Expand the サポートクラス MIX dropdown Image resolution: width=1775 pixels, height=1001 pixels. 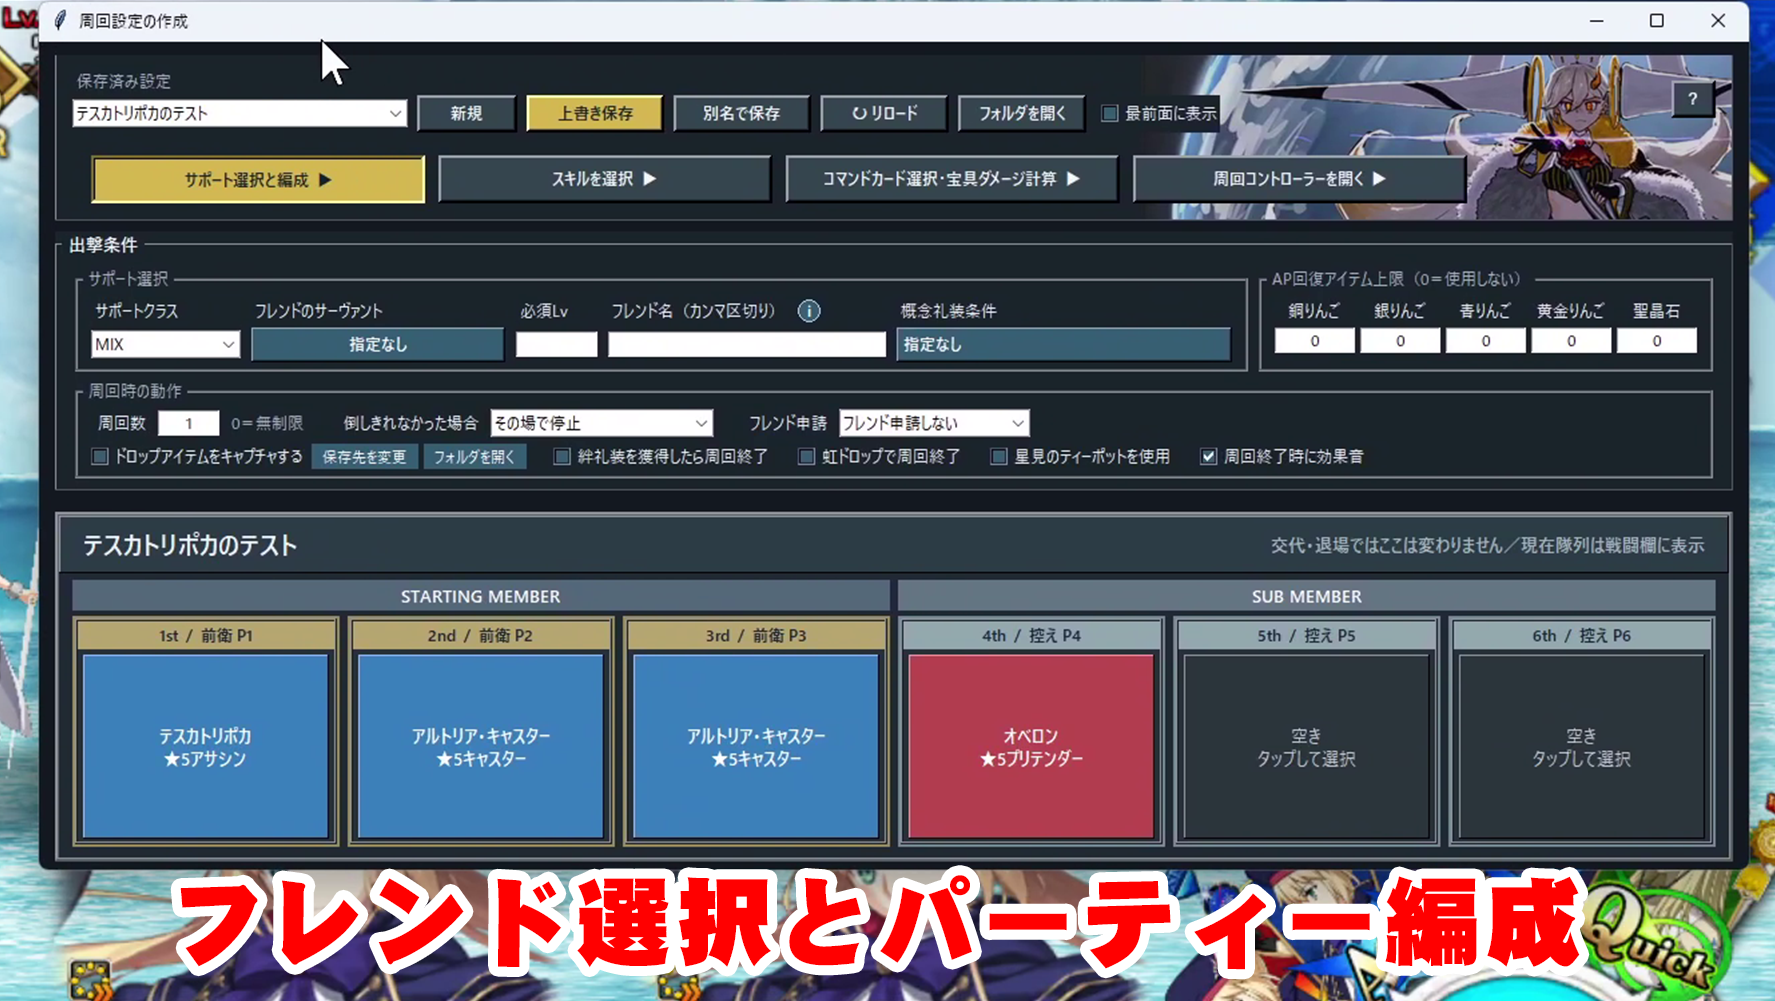(165, 344)
